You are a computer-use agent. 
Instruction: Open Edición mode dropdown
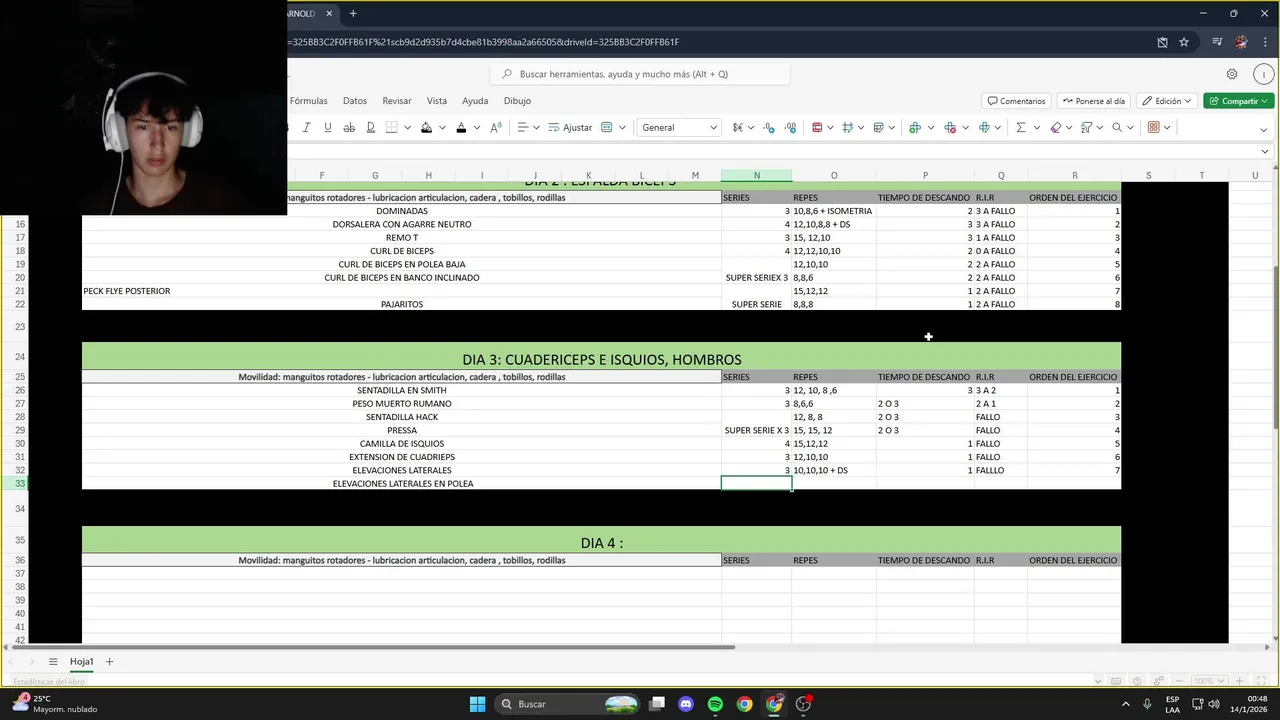[x=1167, y=101]
